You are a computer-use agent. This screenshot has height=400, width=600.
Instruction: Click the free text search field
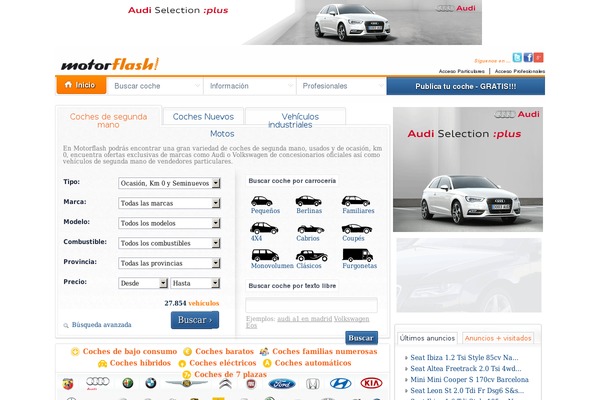311,305
